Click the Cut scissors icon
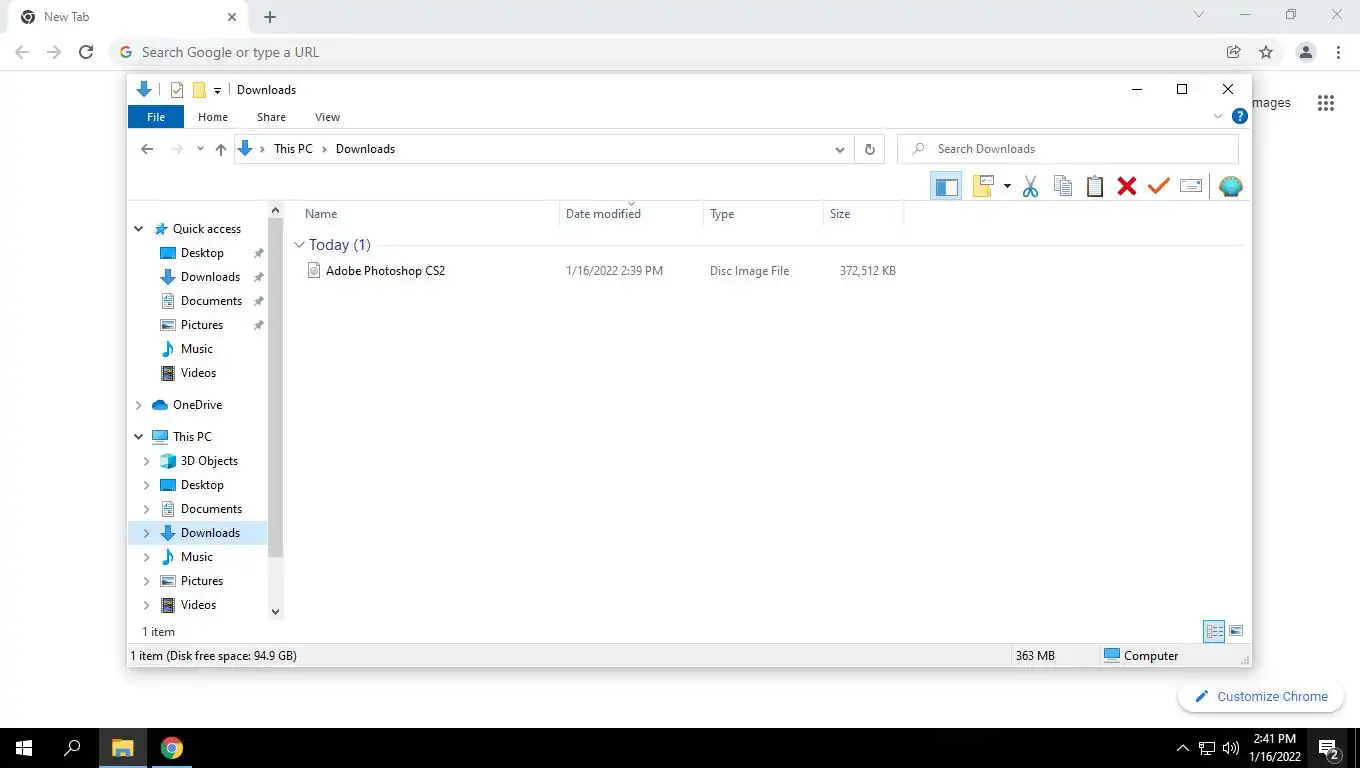Viewport: 1360px width, 768px height. coord(1030,186)
